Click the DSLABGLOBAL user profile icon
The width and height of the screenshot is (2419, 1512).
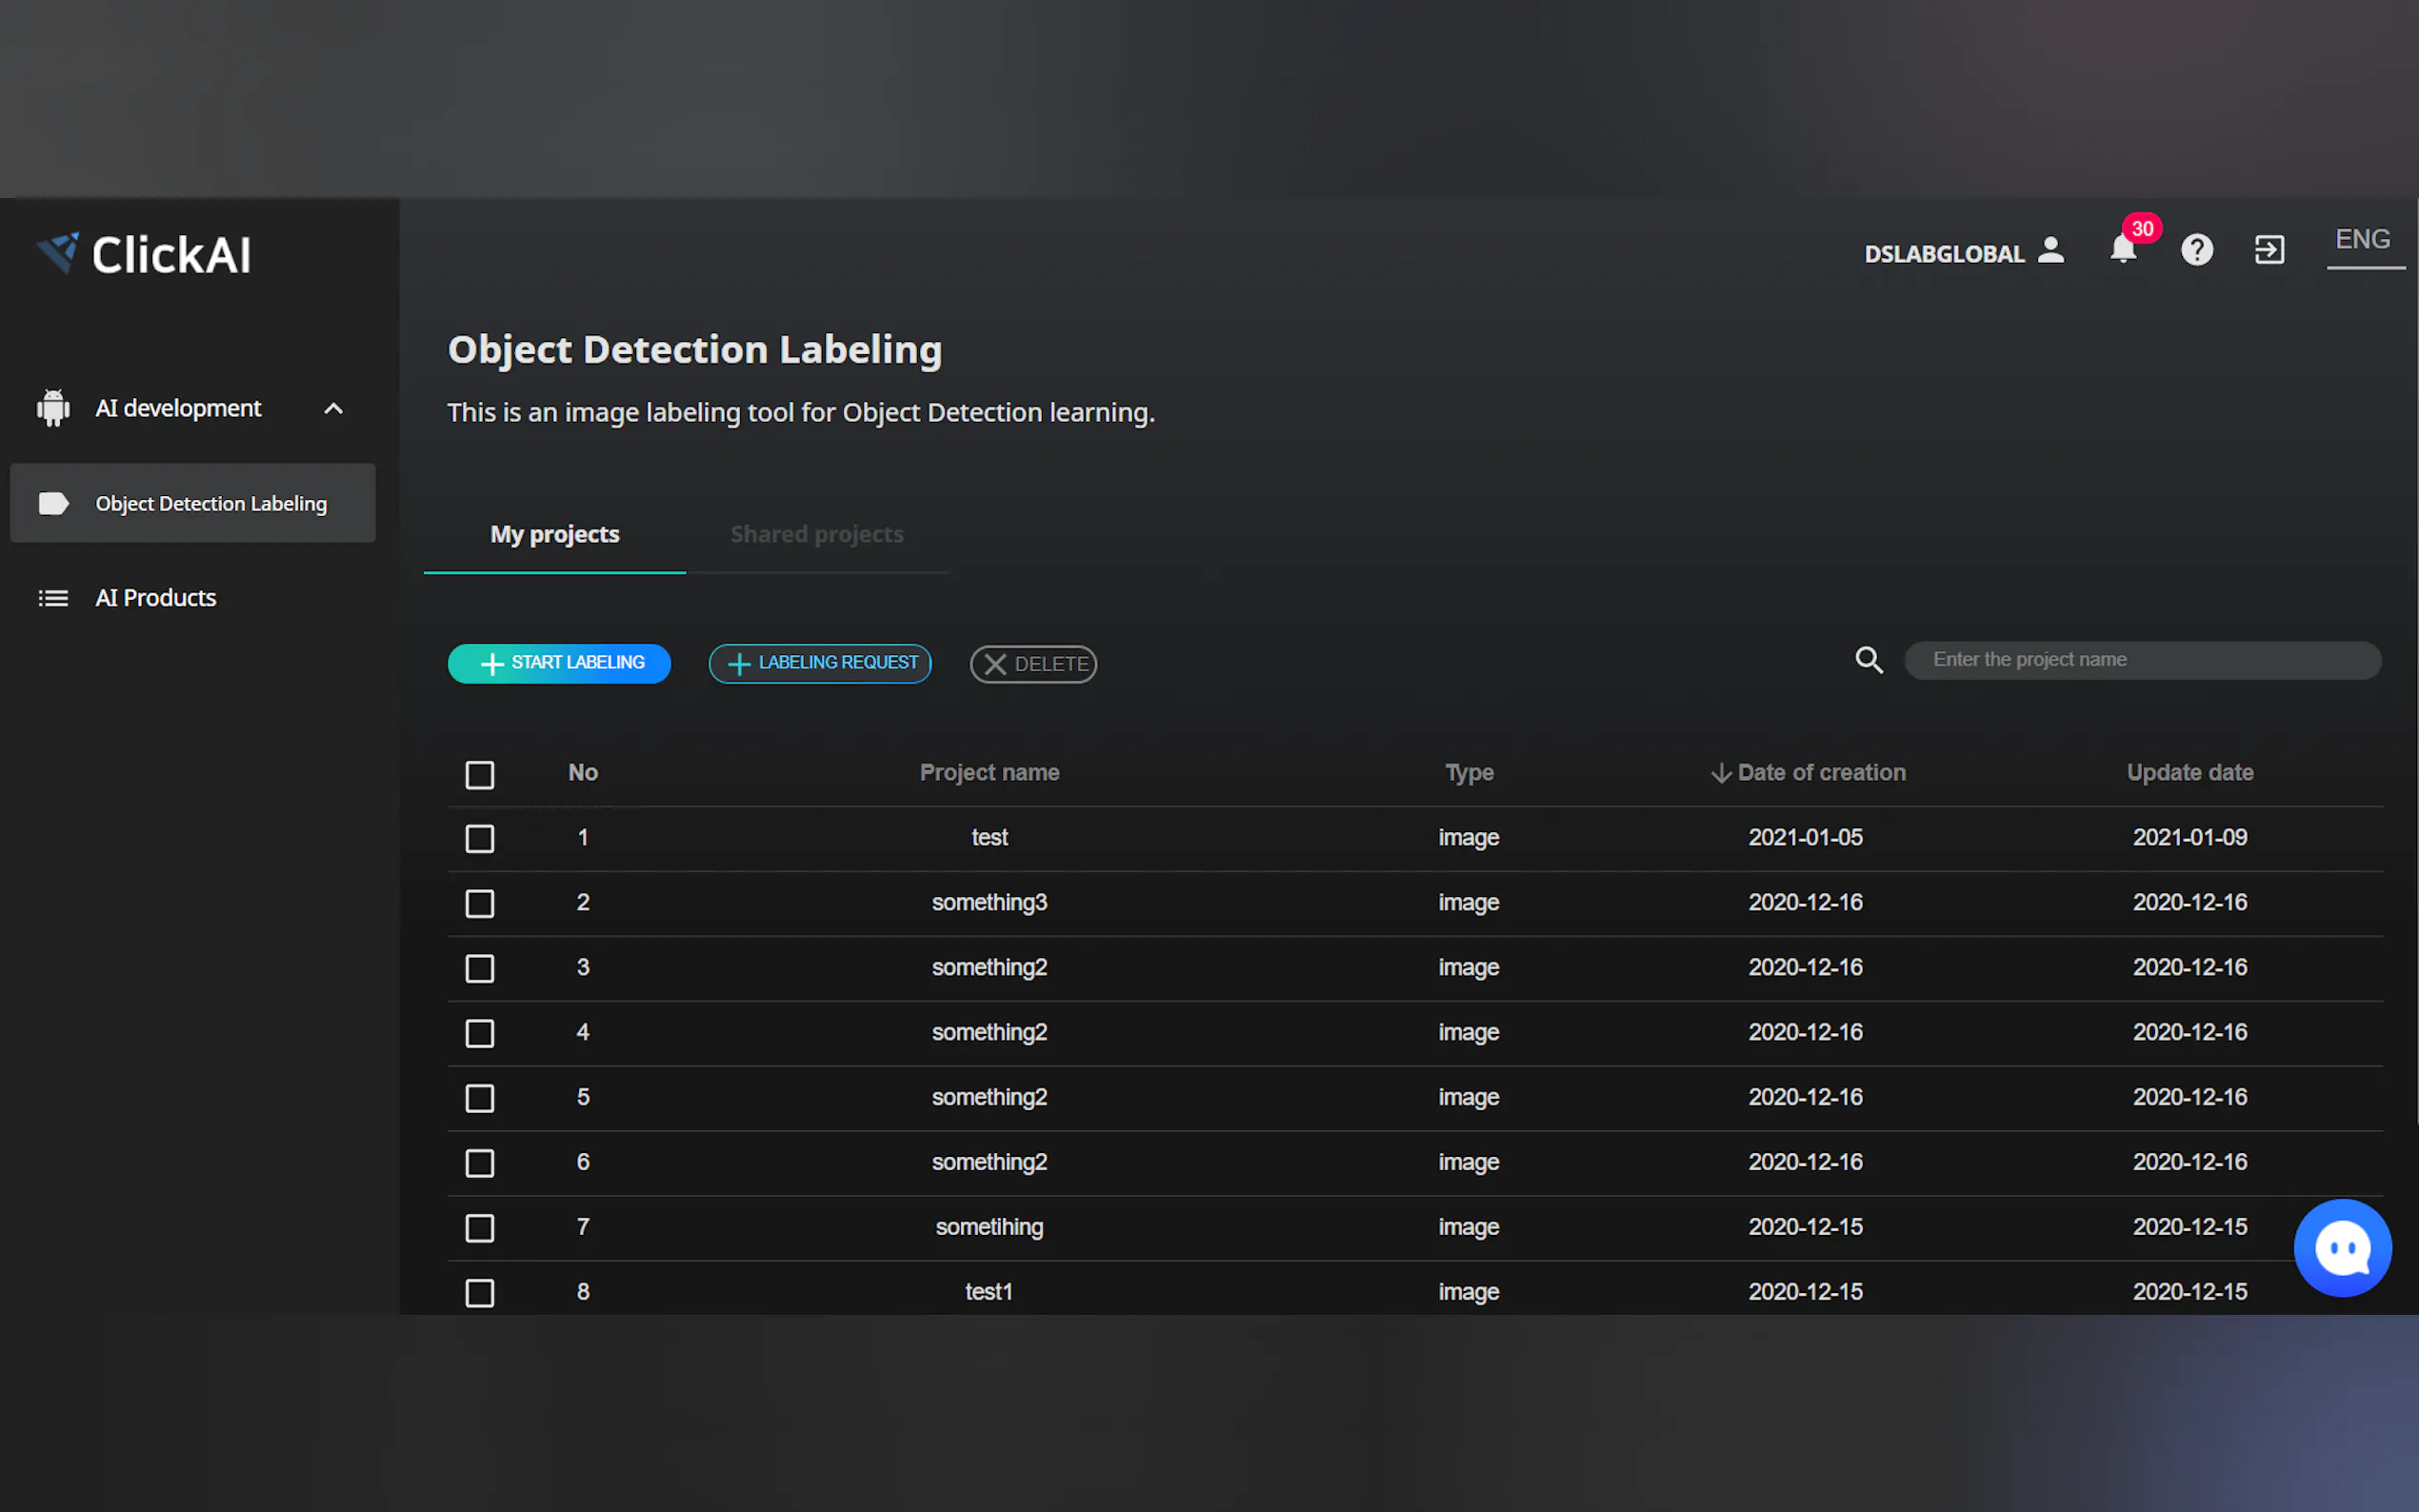tap(2050, 250)
